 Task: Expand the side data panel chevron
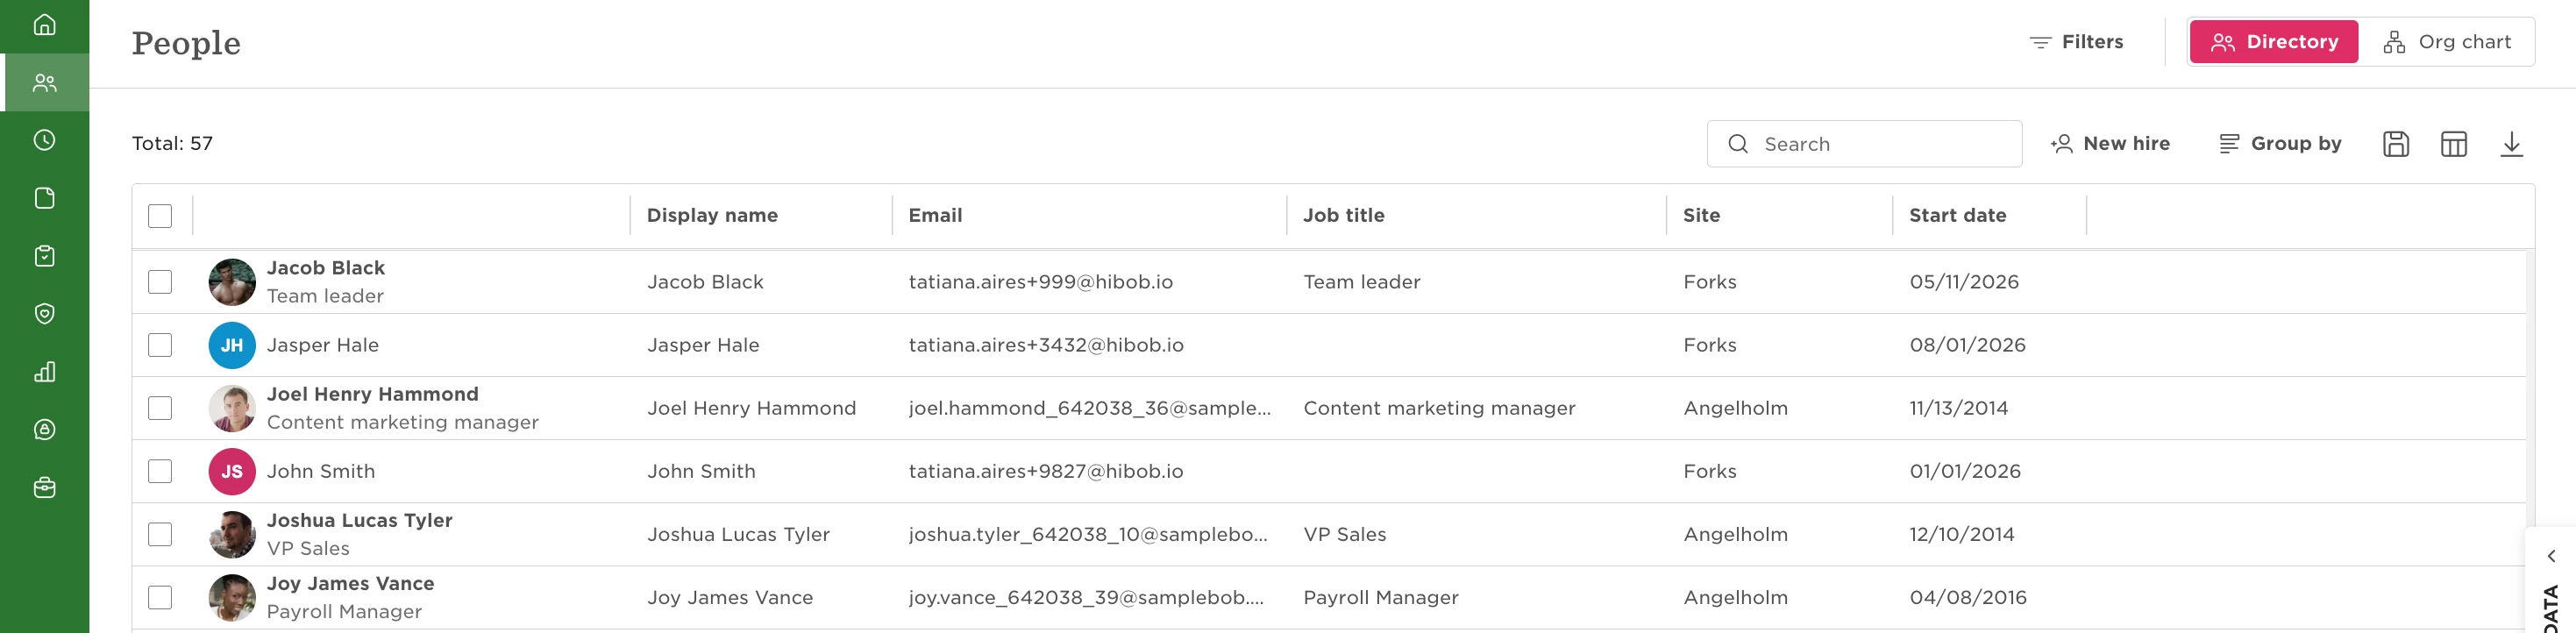tap(2551, 556)
